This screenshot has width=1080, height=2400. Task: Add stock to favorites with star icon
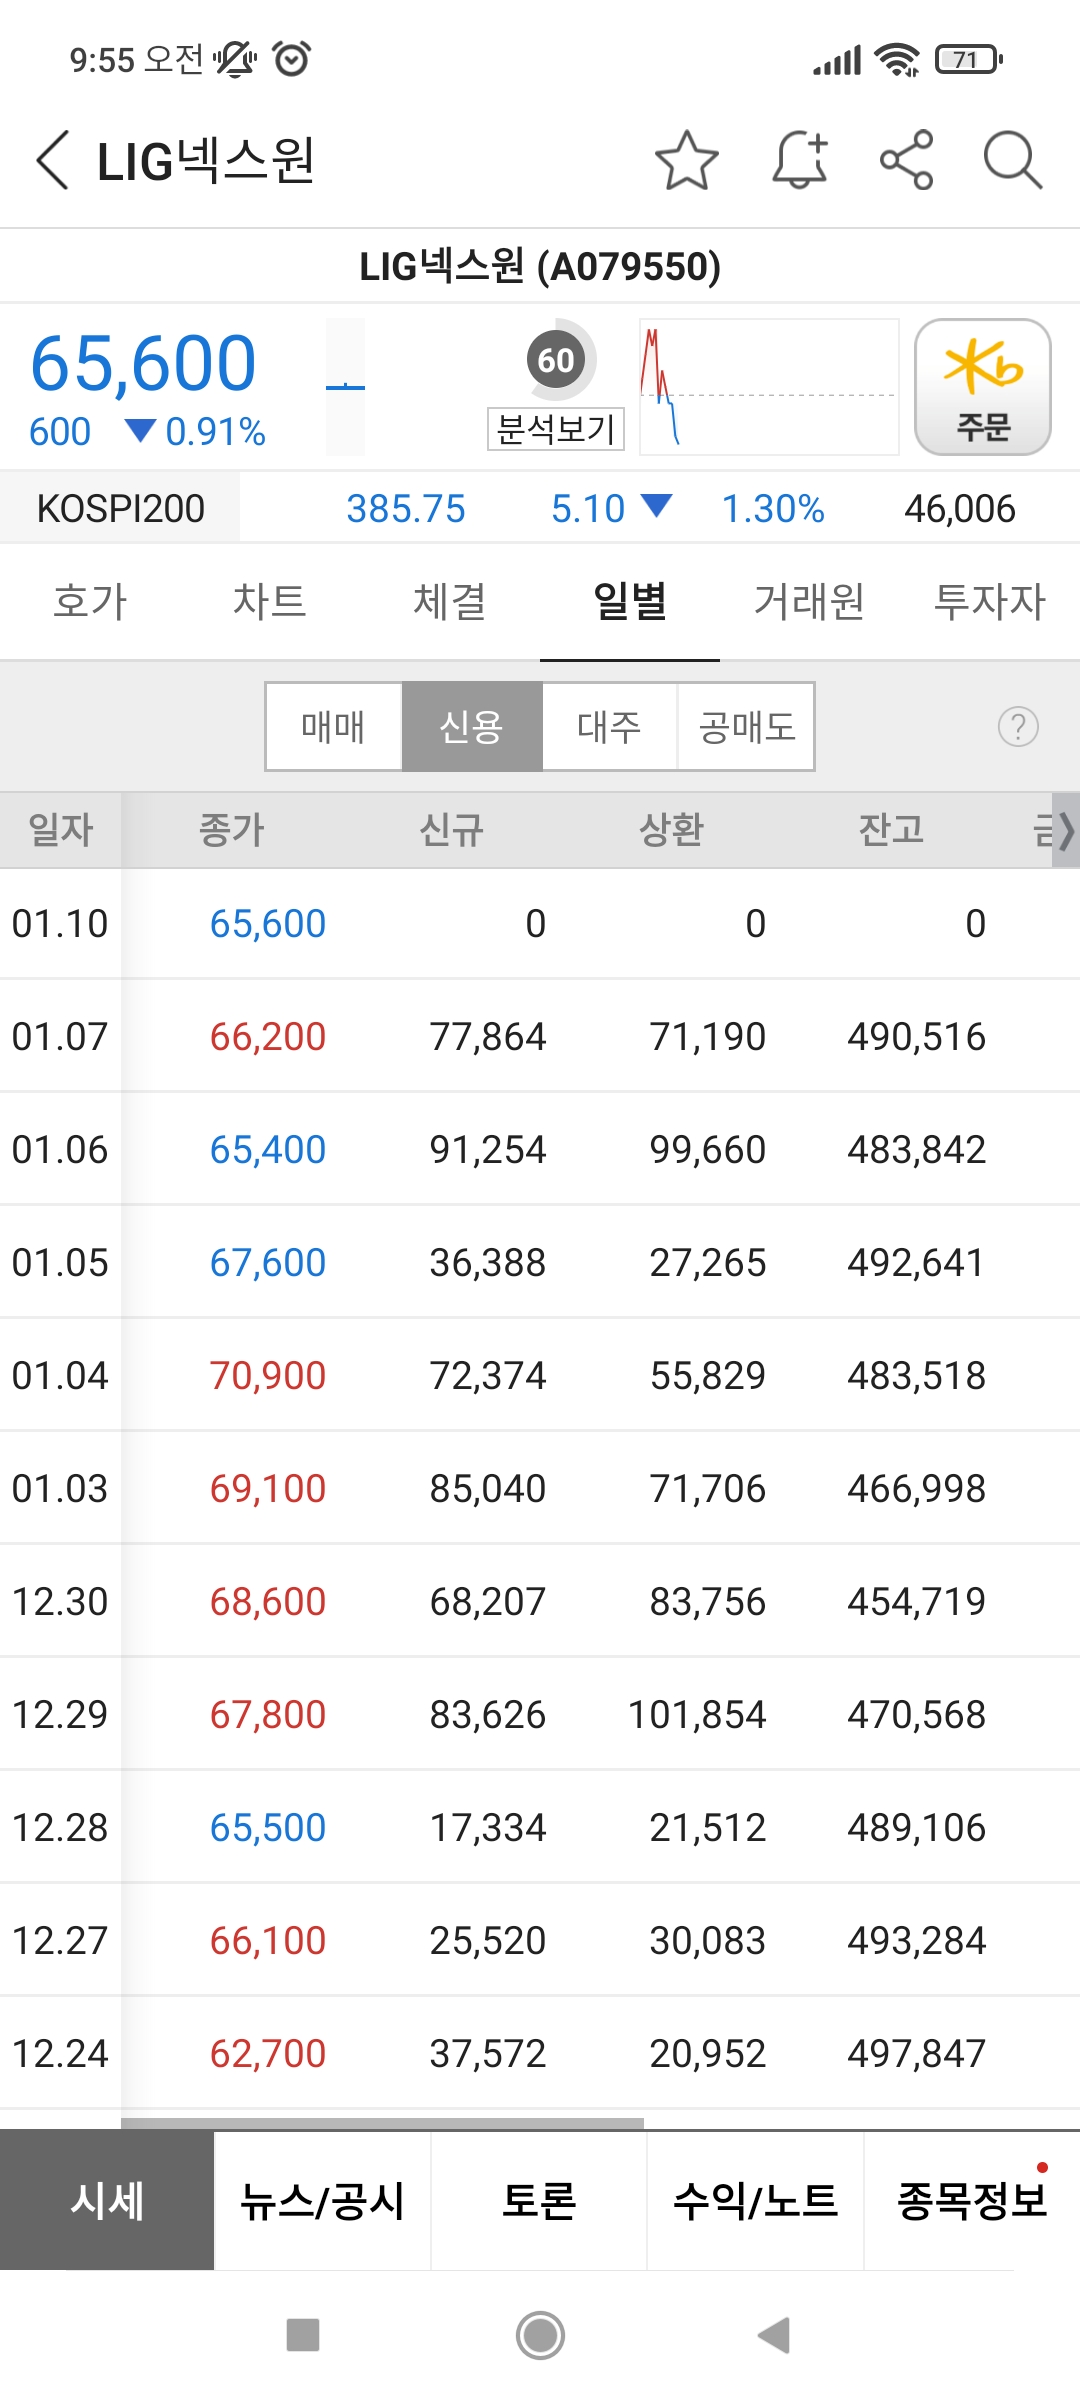[687, 160]
